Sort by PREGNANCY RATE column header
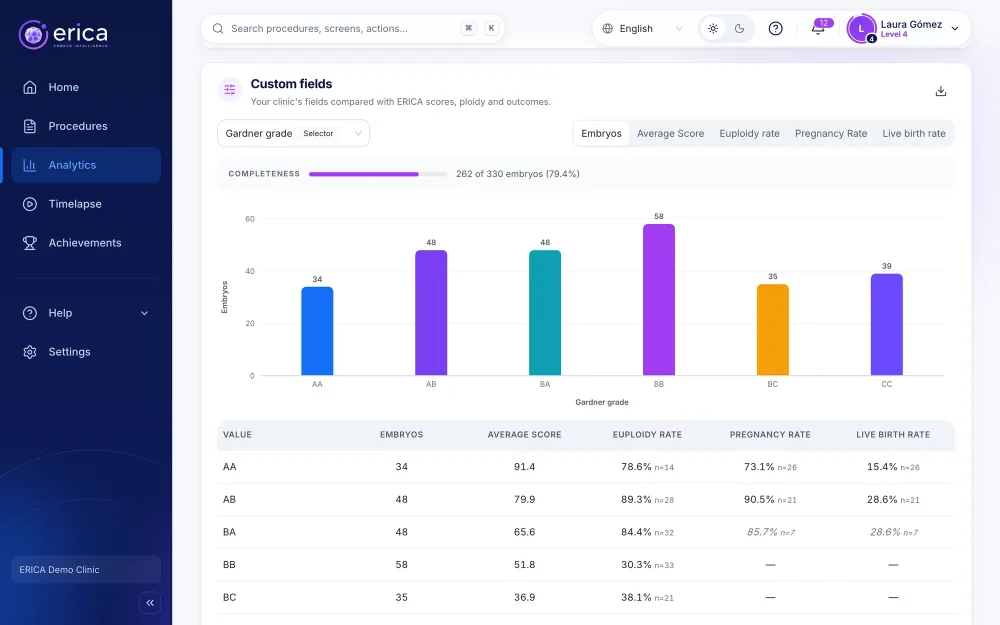Viewport: 1000px width, 625px height. tap(770, 435)
